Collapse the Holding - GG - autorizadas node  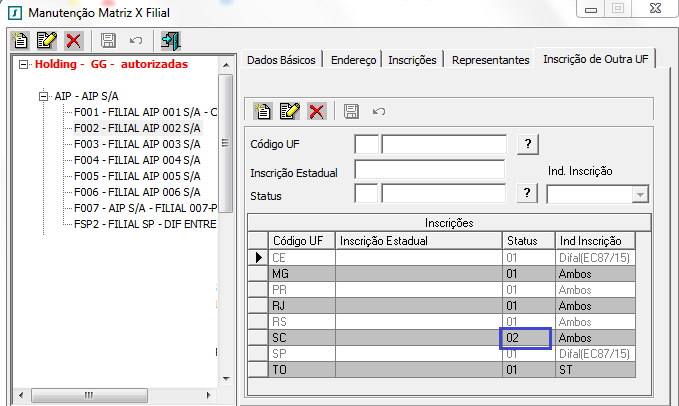23,64
